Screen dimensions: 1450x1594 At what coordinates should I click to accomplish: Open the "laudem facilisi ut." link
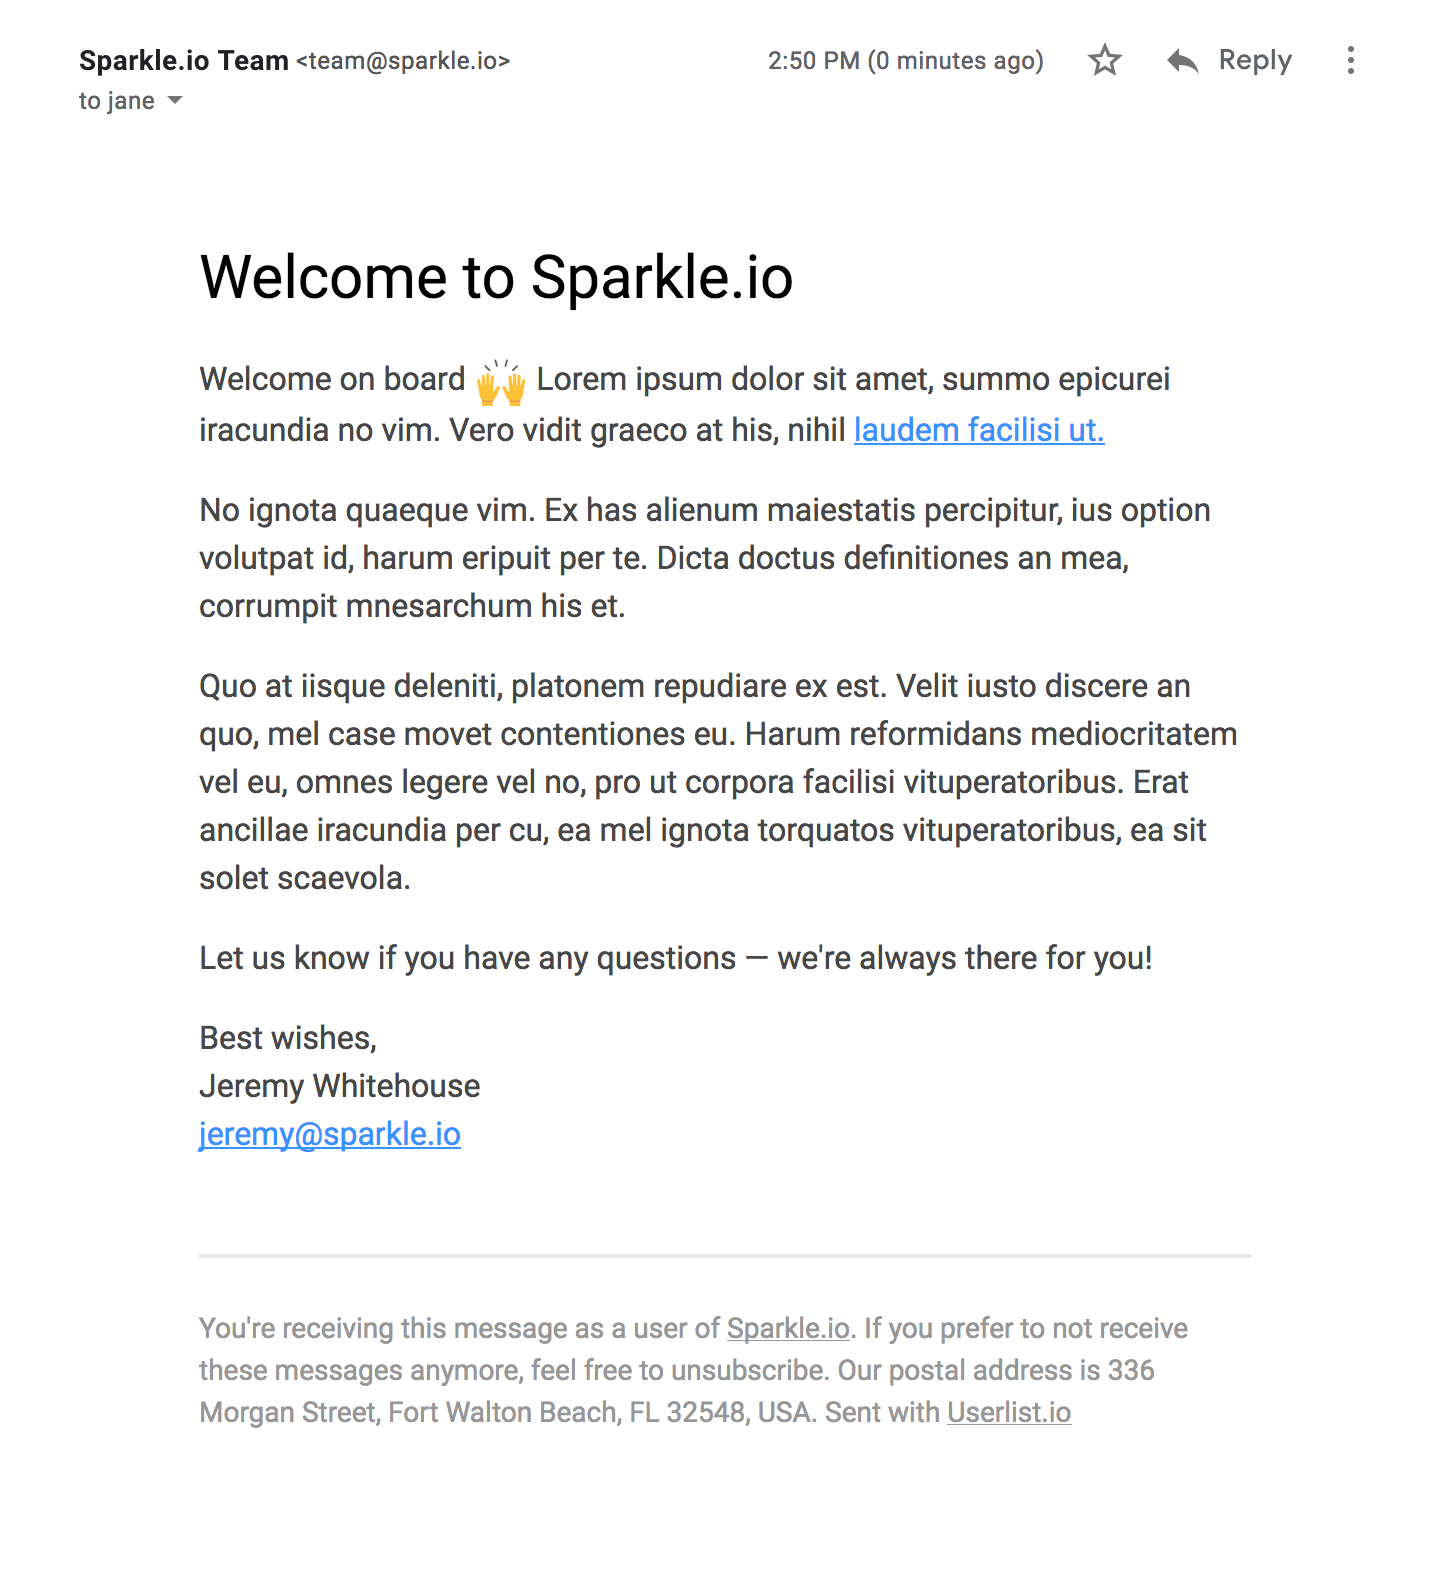[x=978, y=430]
